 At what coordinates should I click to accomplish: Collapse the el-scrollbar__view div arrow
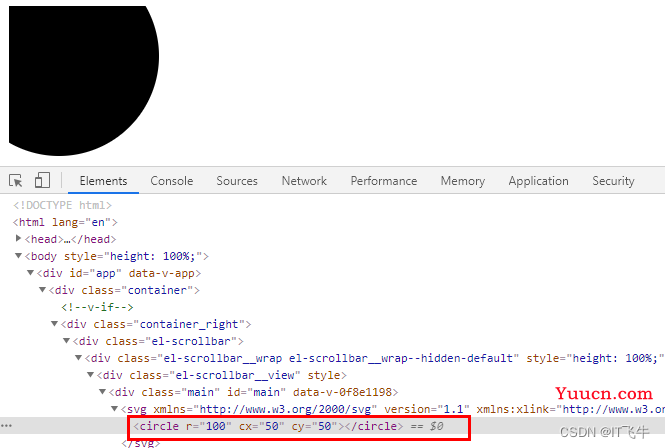[90, 375]
